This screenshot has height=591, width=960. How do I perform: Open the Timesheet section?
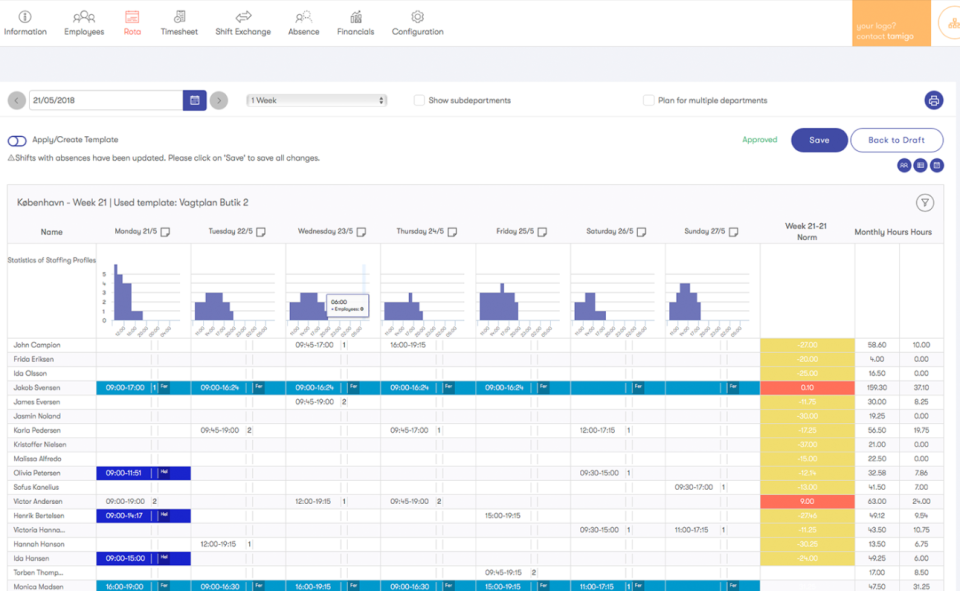(x=179, y=20)
